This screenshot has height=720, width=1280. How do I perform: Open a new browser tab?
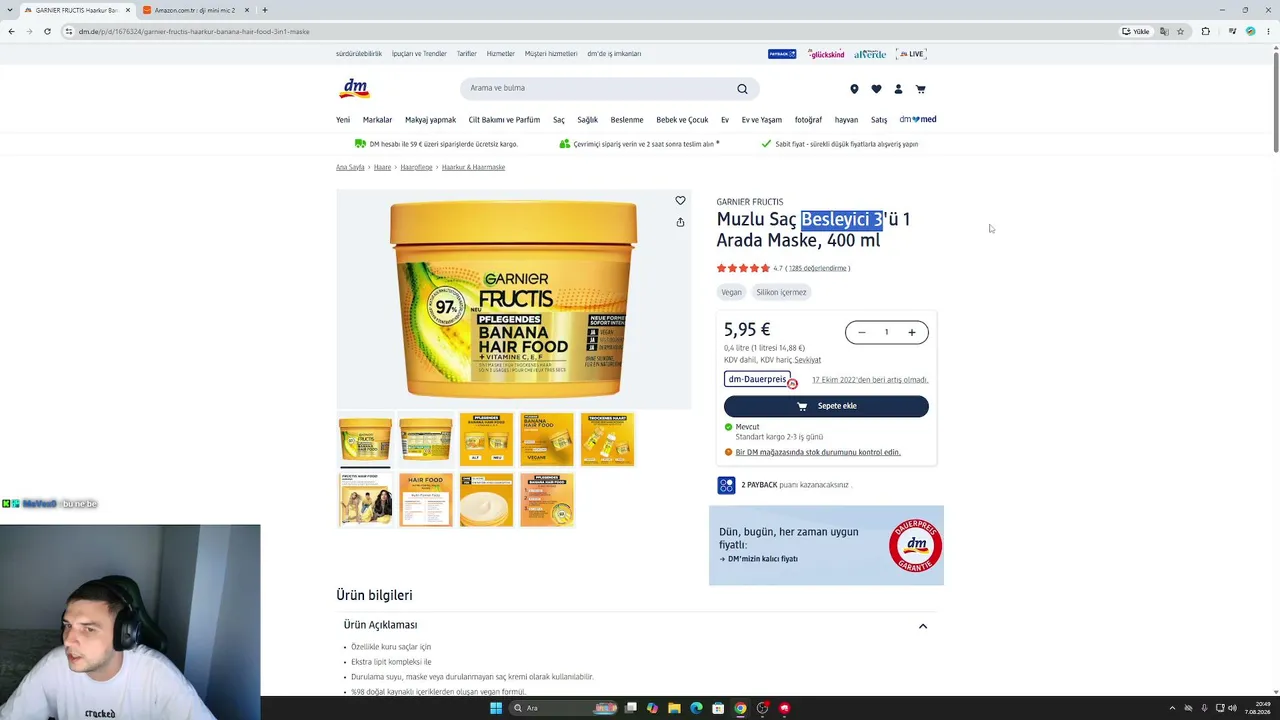(264, 10)
